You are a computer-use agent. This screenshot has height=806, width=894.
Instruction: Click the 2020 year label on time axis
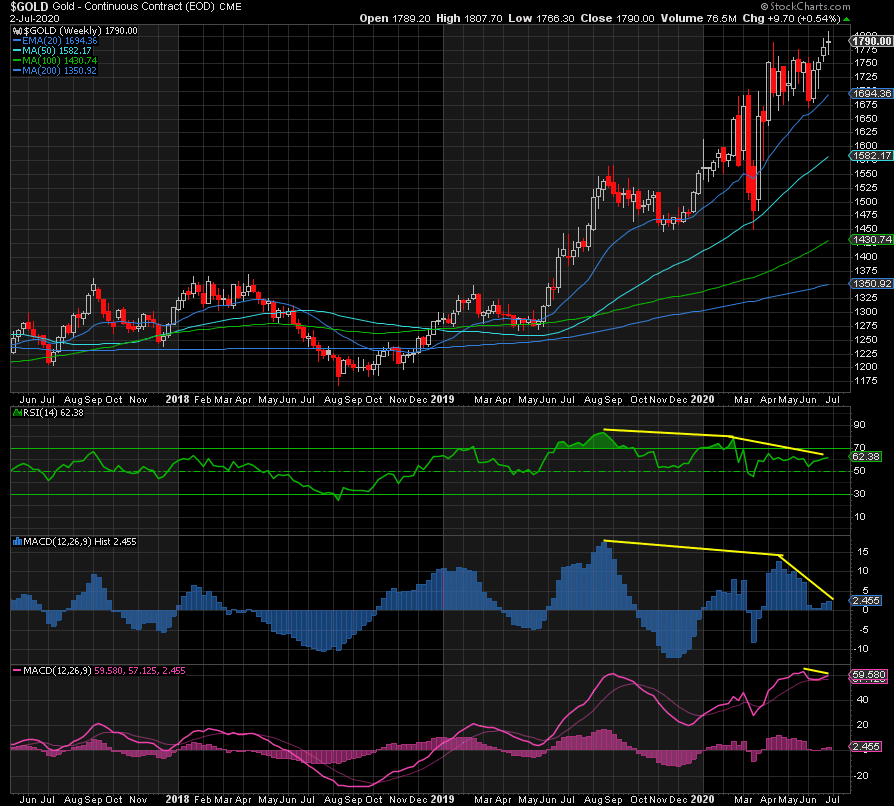pos(704,399)
